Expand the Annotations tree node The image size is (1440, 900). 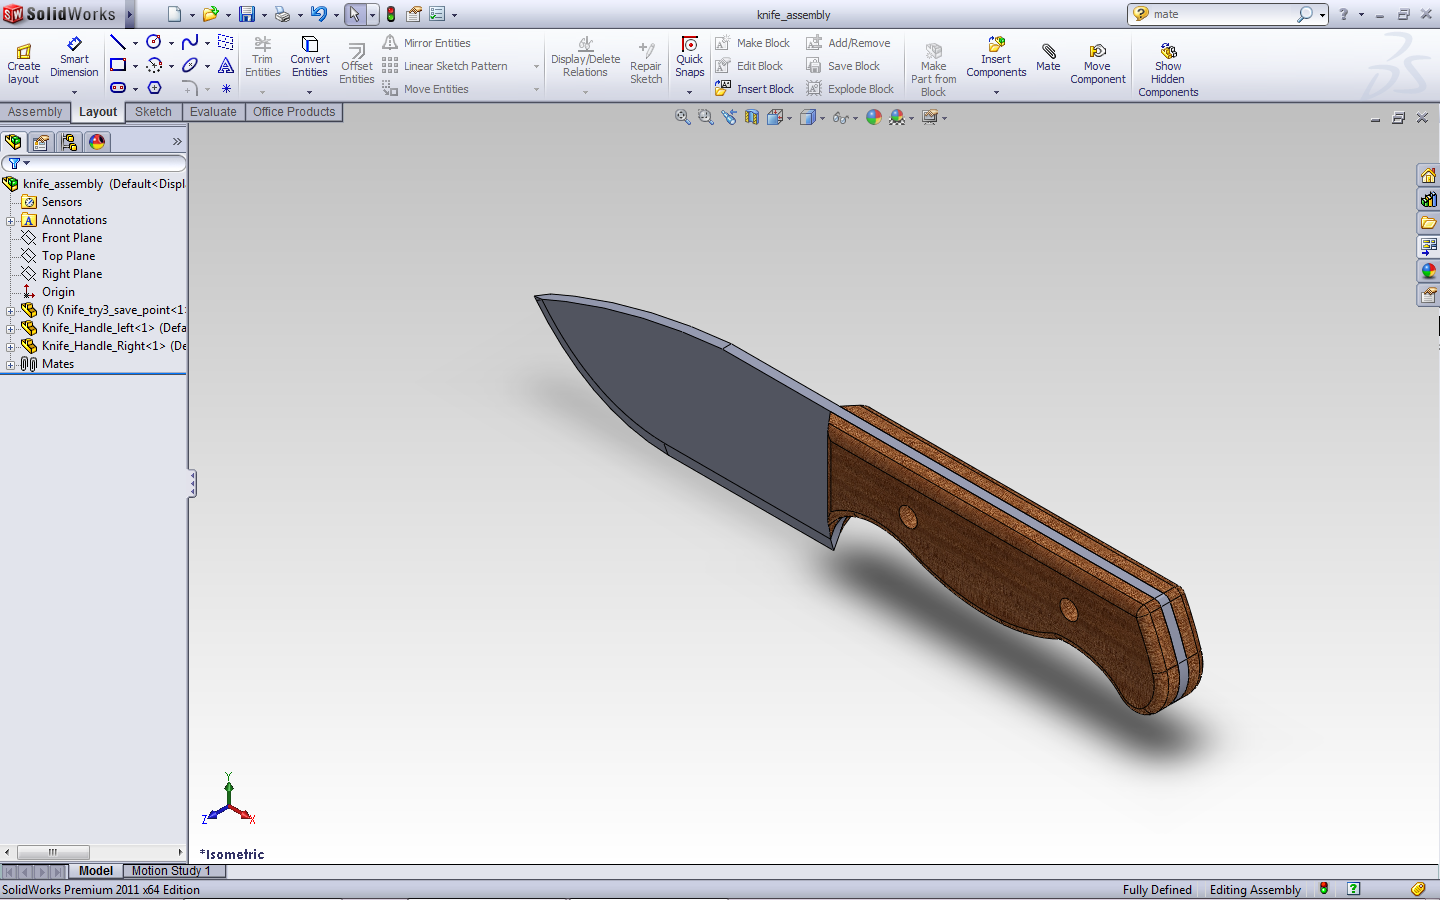[11, 221]
